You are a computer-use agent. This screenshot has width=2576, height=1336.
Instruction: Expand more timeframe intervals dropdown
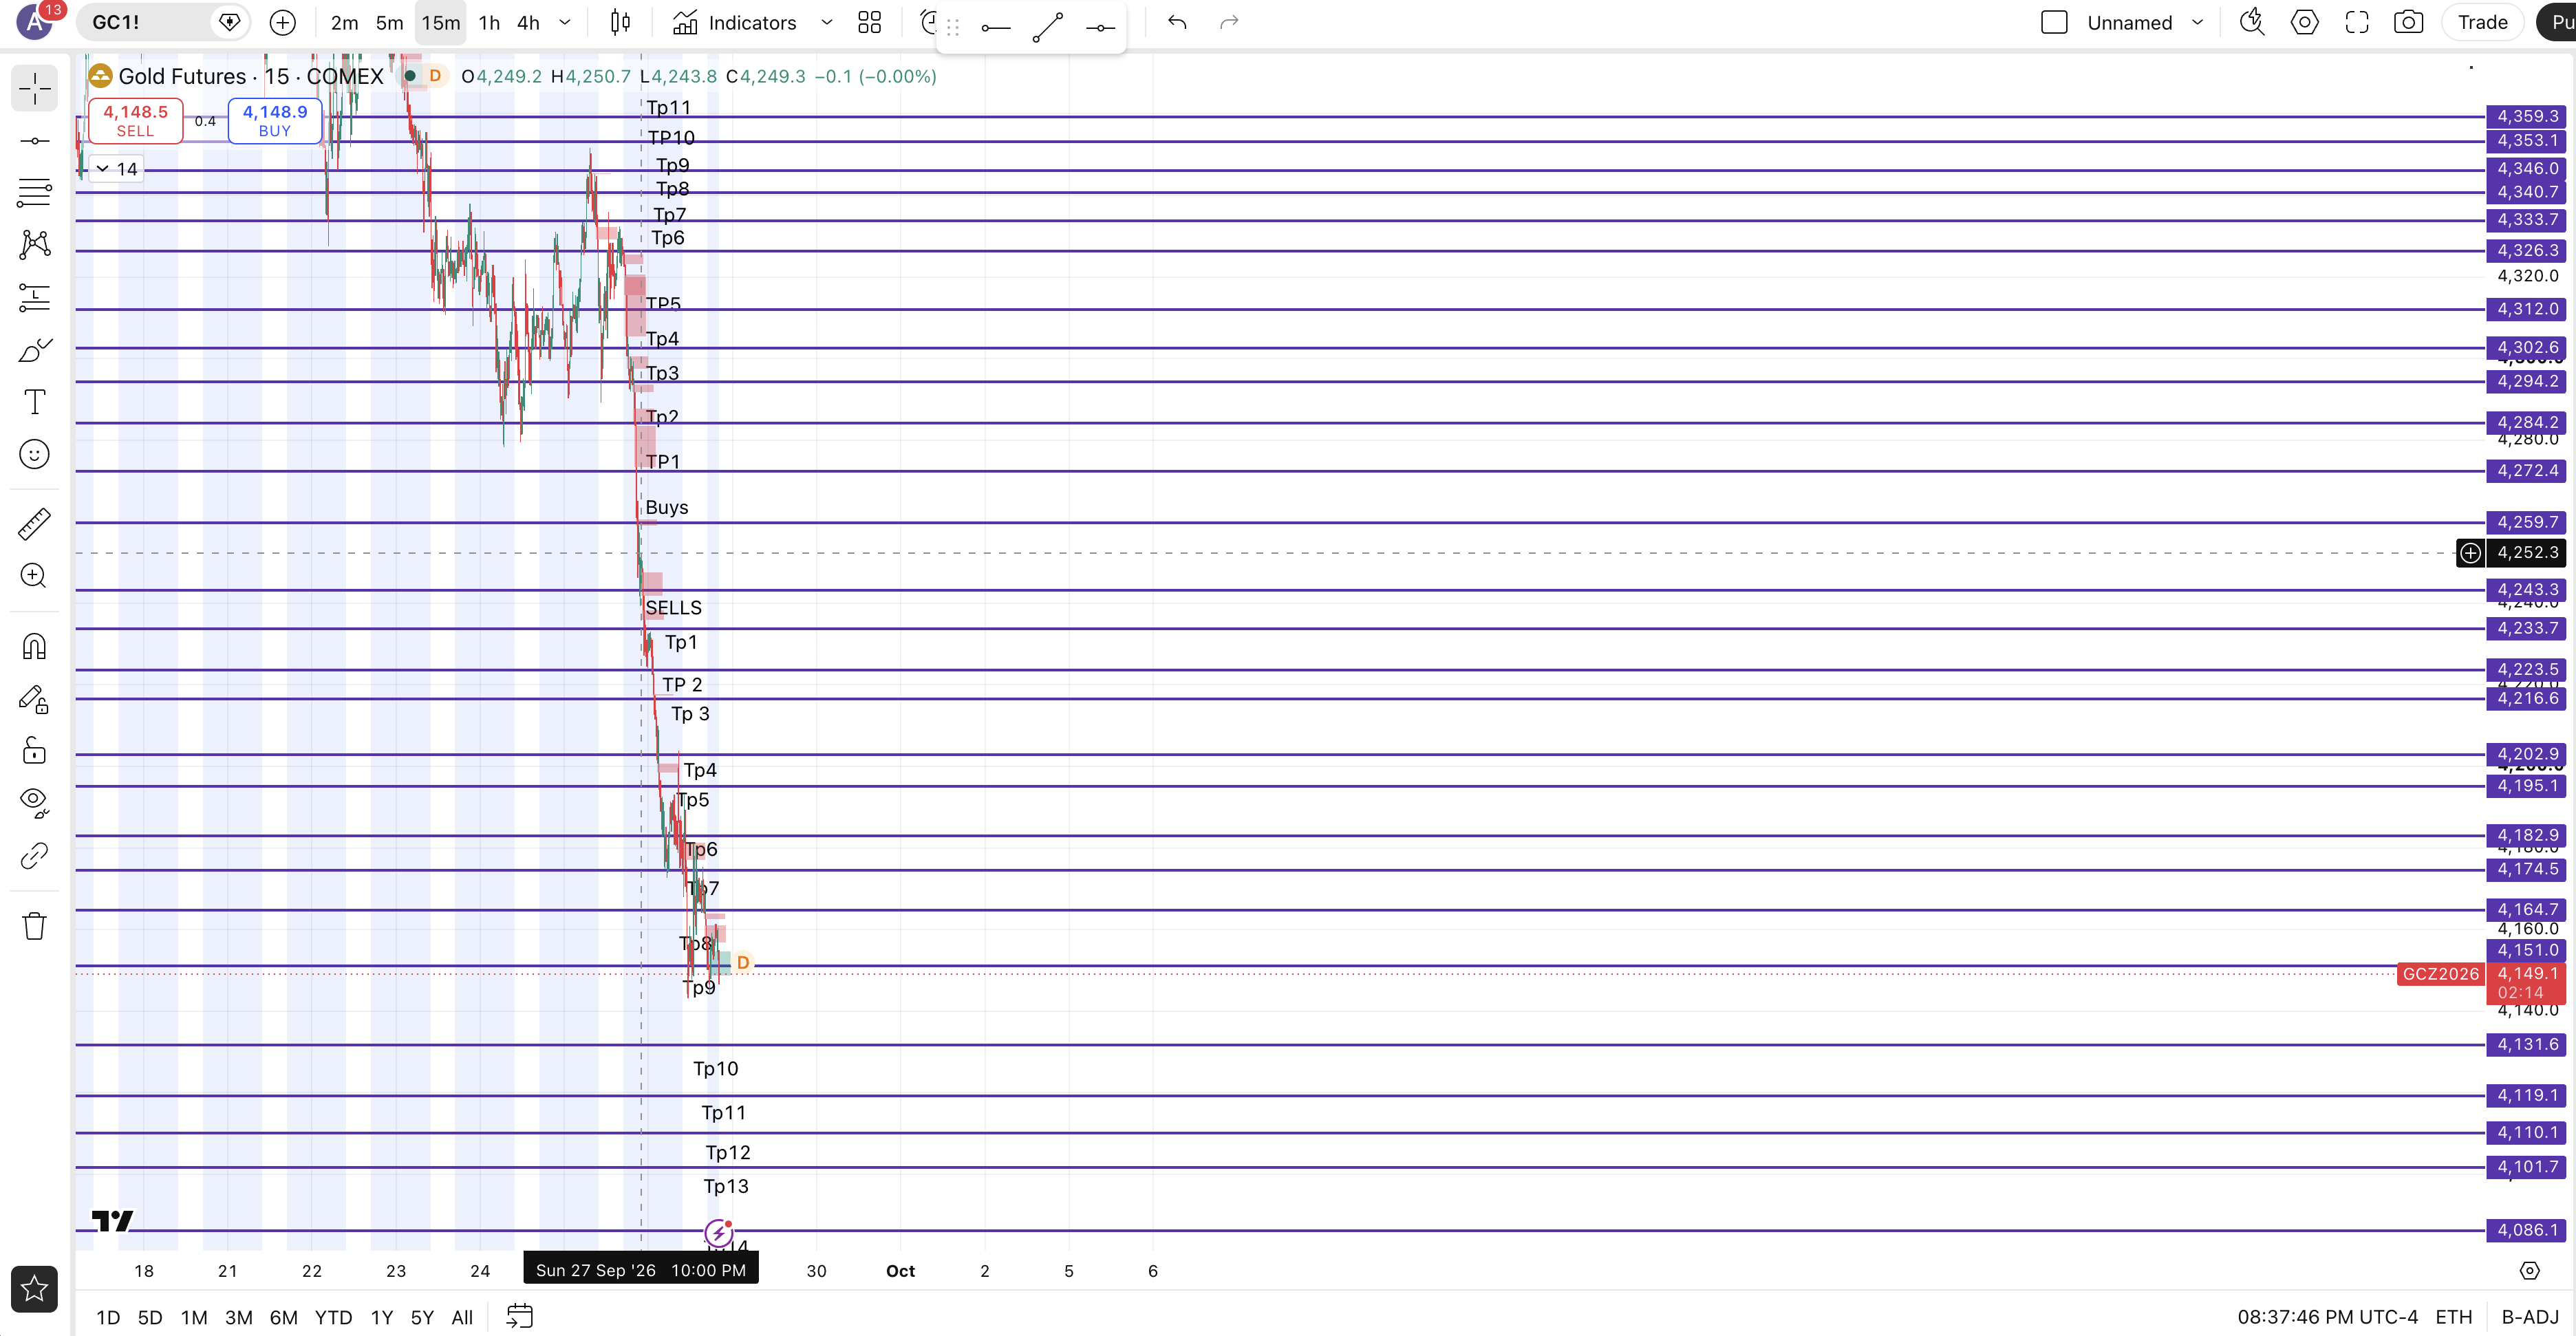click(565, 22)
